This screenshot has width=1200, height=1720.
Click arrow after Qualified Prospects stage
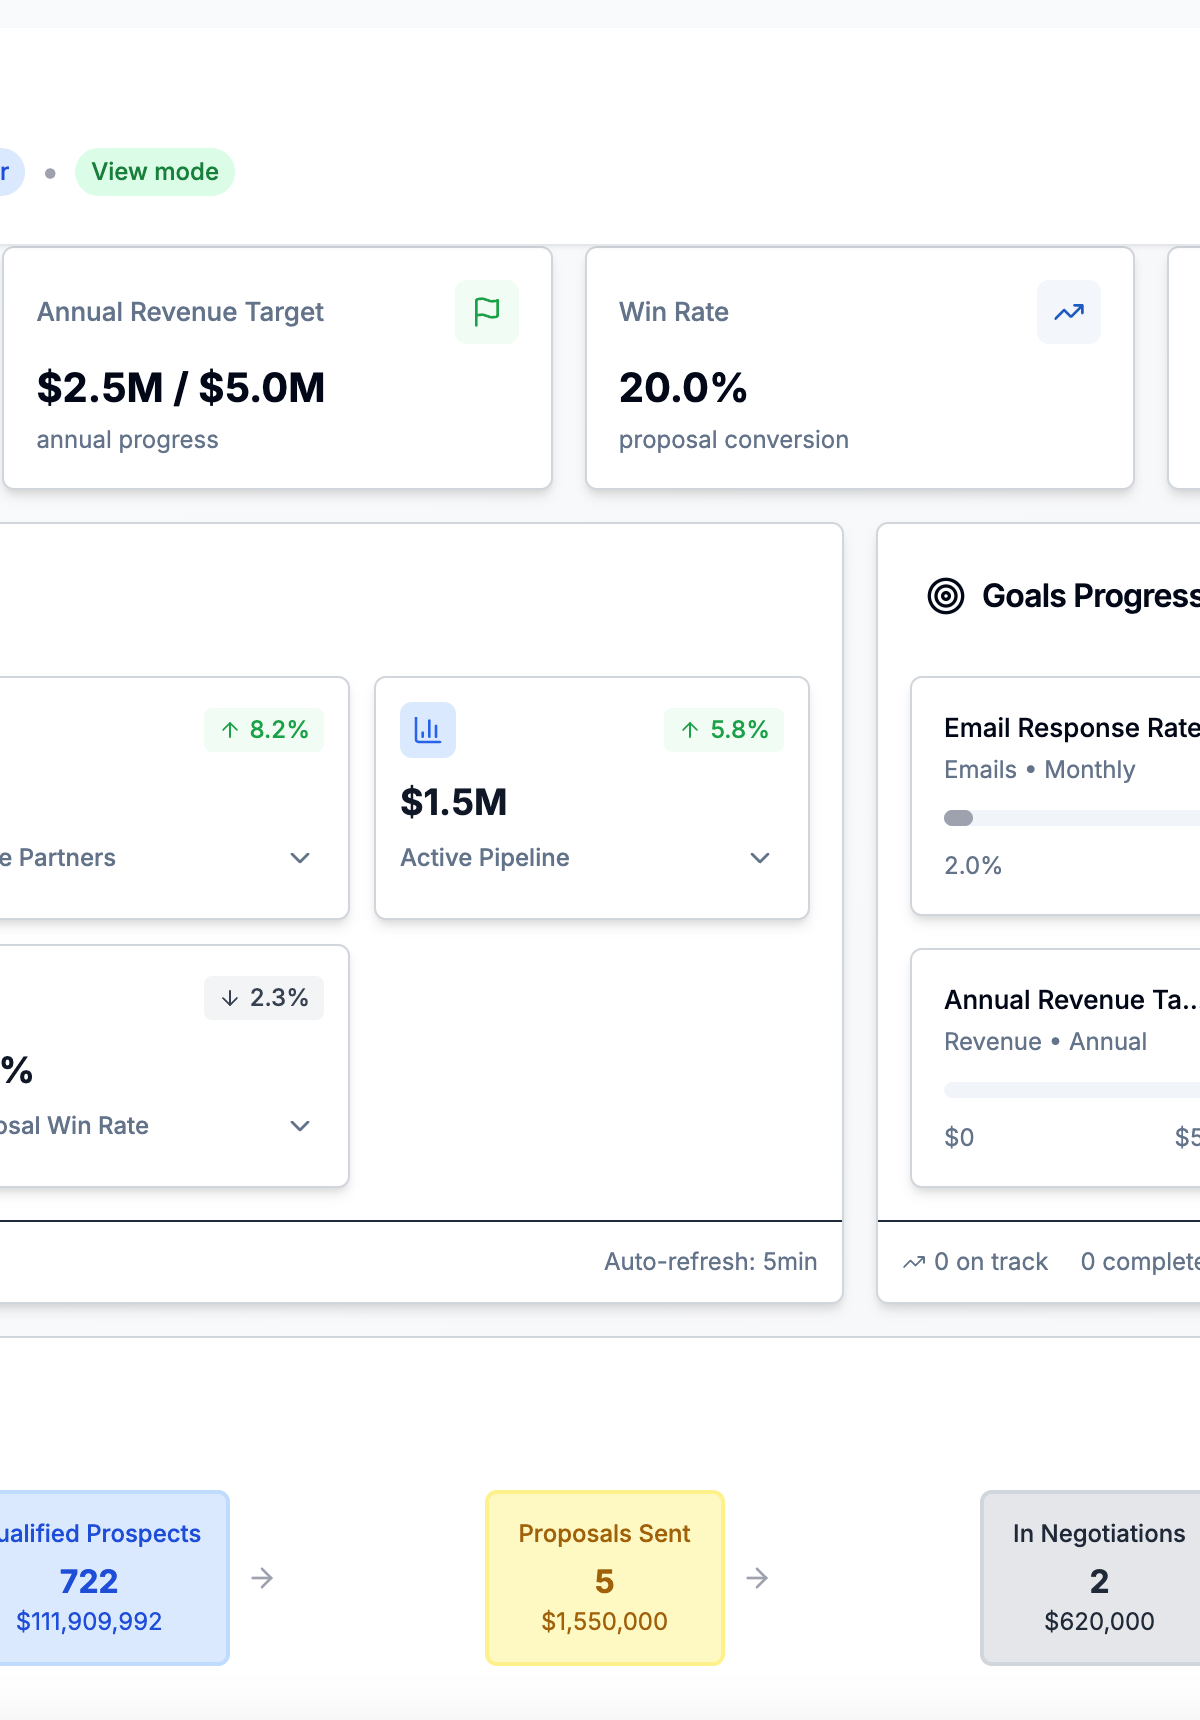coord(262,1578)
